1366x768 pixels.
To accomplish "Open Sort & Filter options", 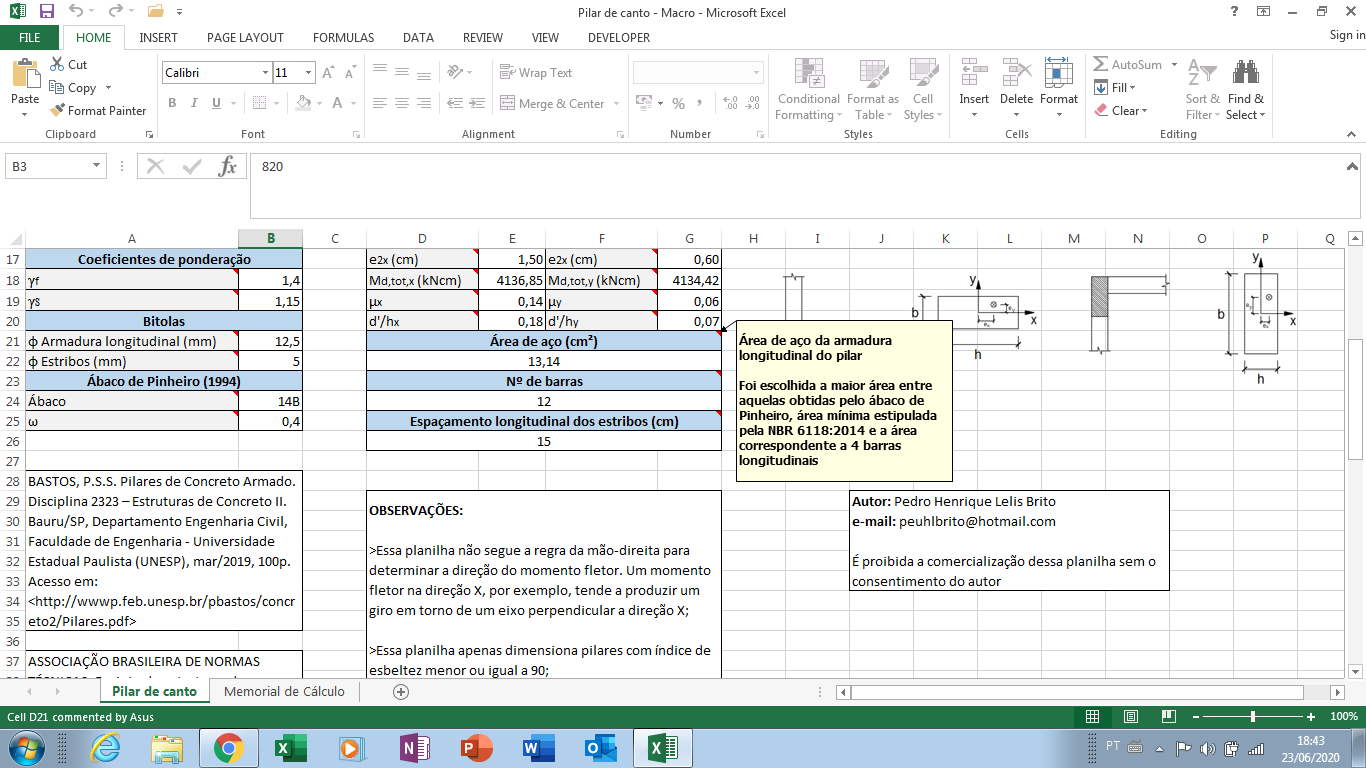I will tap(1203, 89).
